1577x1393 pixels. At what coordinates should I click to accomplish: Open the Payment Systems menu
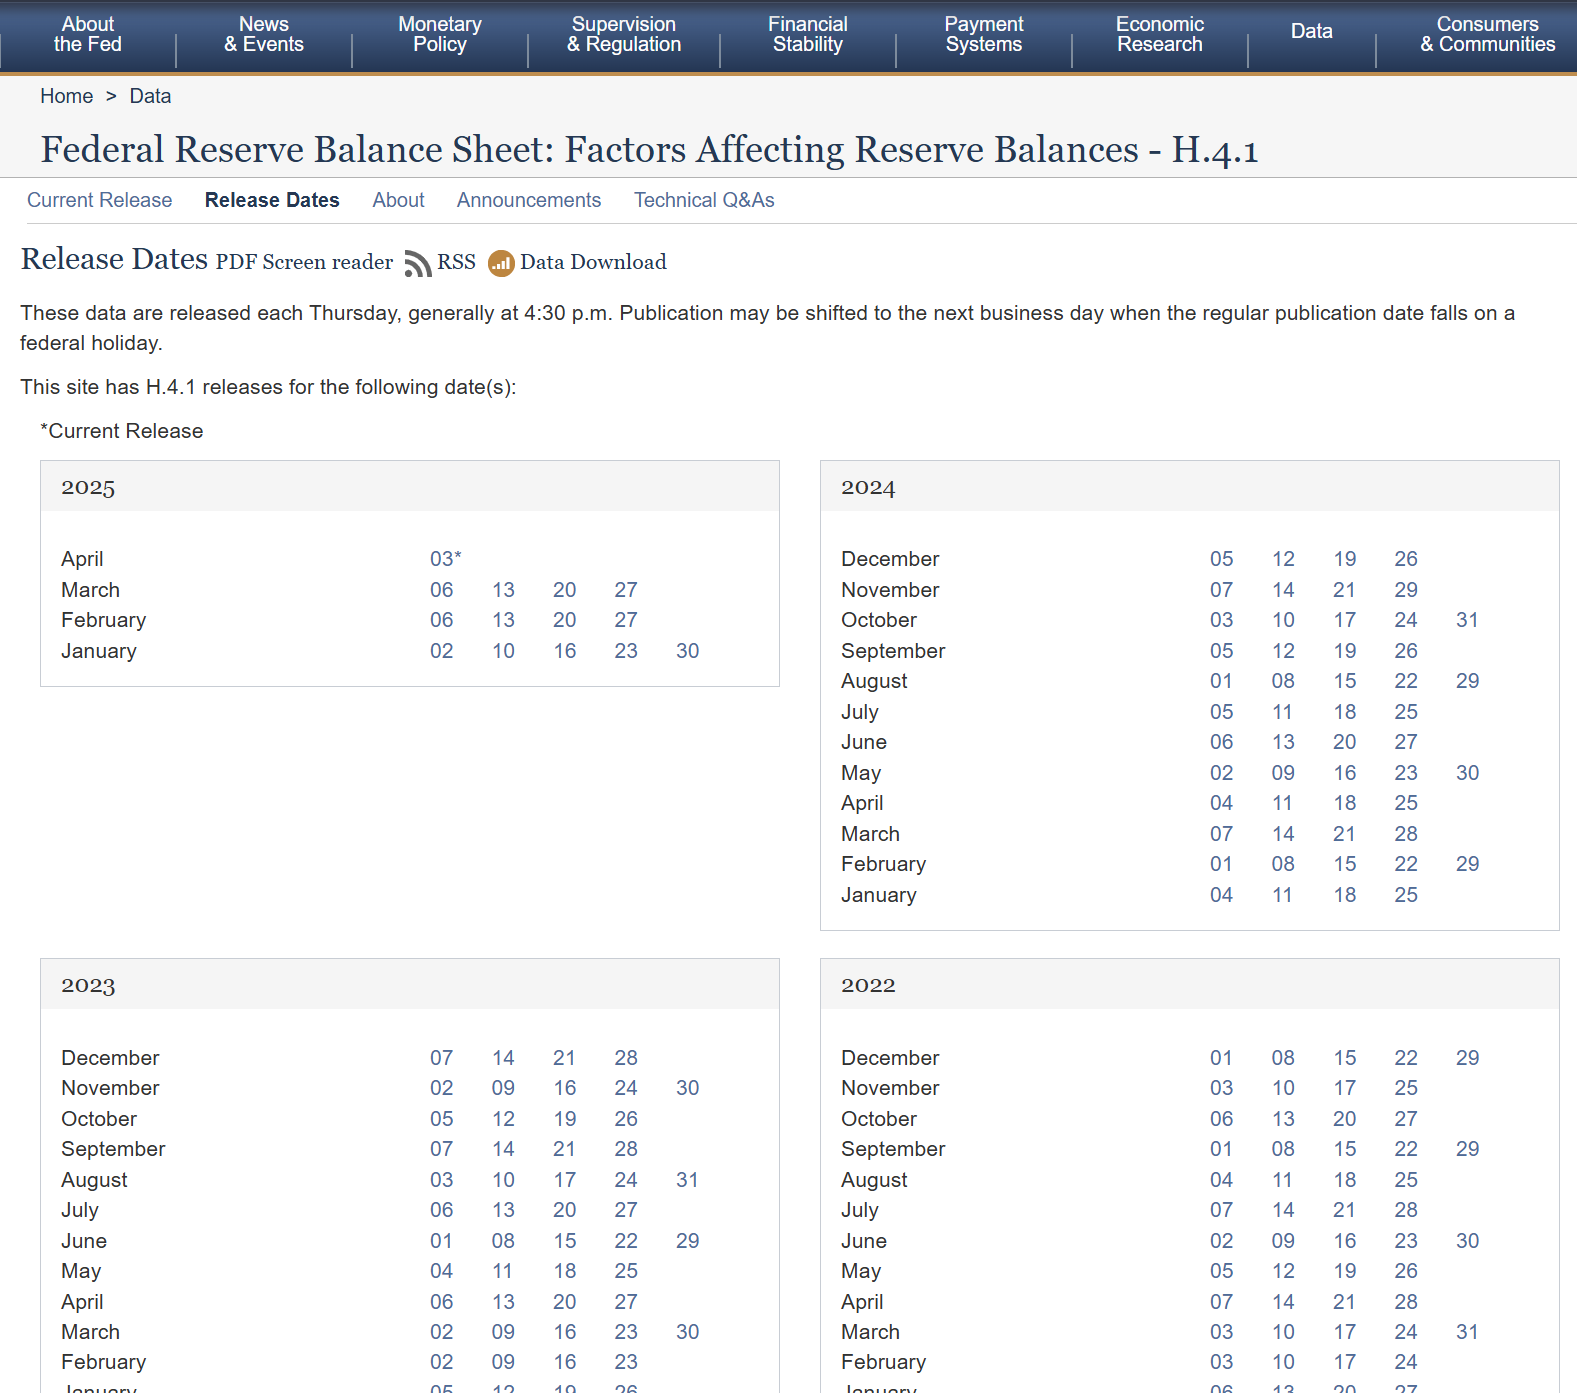[984, 34]
